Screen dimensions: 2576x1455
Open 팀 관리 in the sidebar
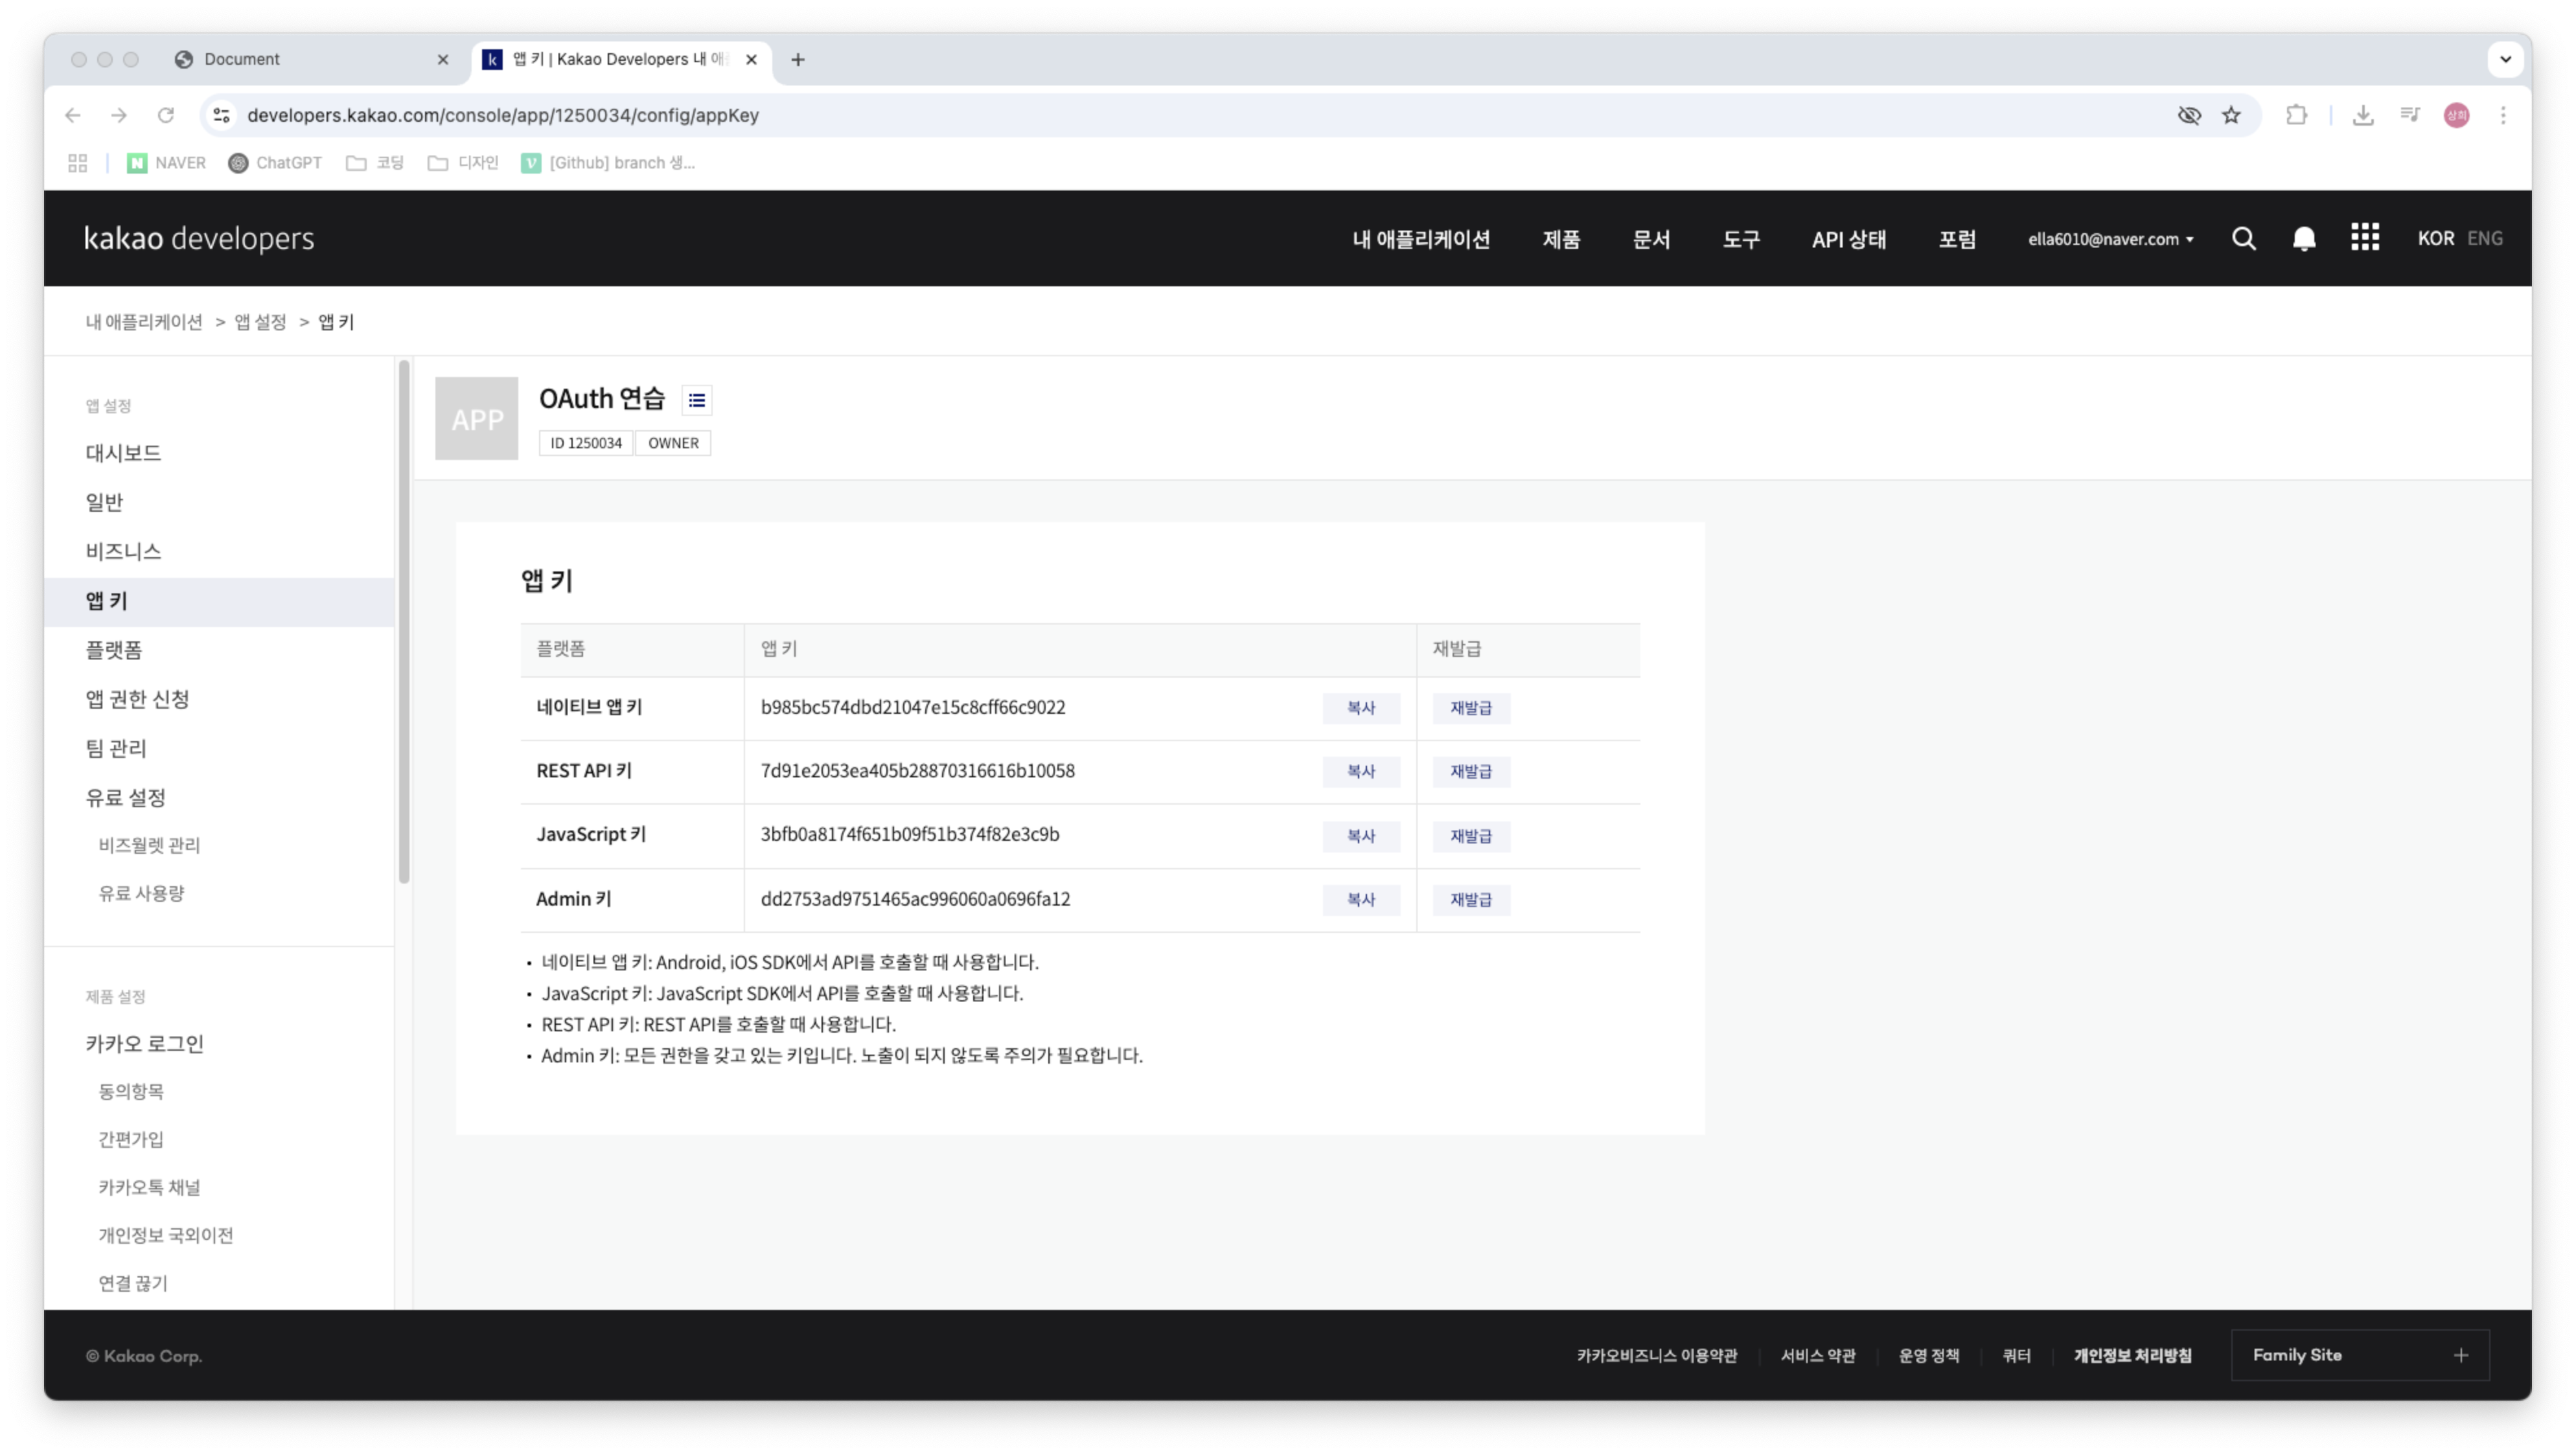coord(116,748)
